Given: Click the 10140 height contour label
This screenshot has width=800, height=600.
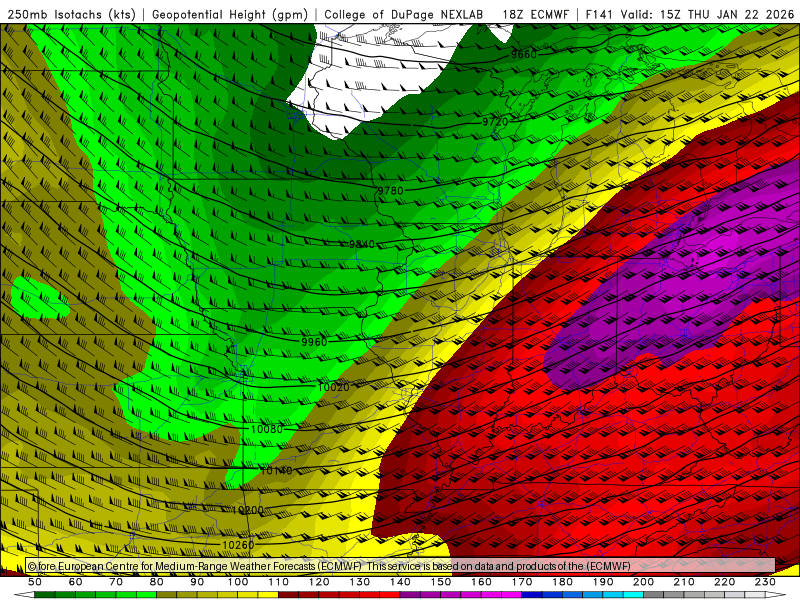Looking at the screenshot, I should click(x=276, y=470).
